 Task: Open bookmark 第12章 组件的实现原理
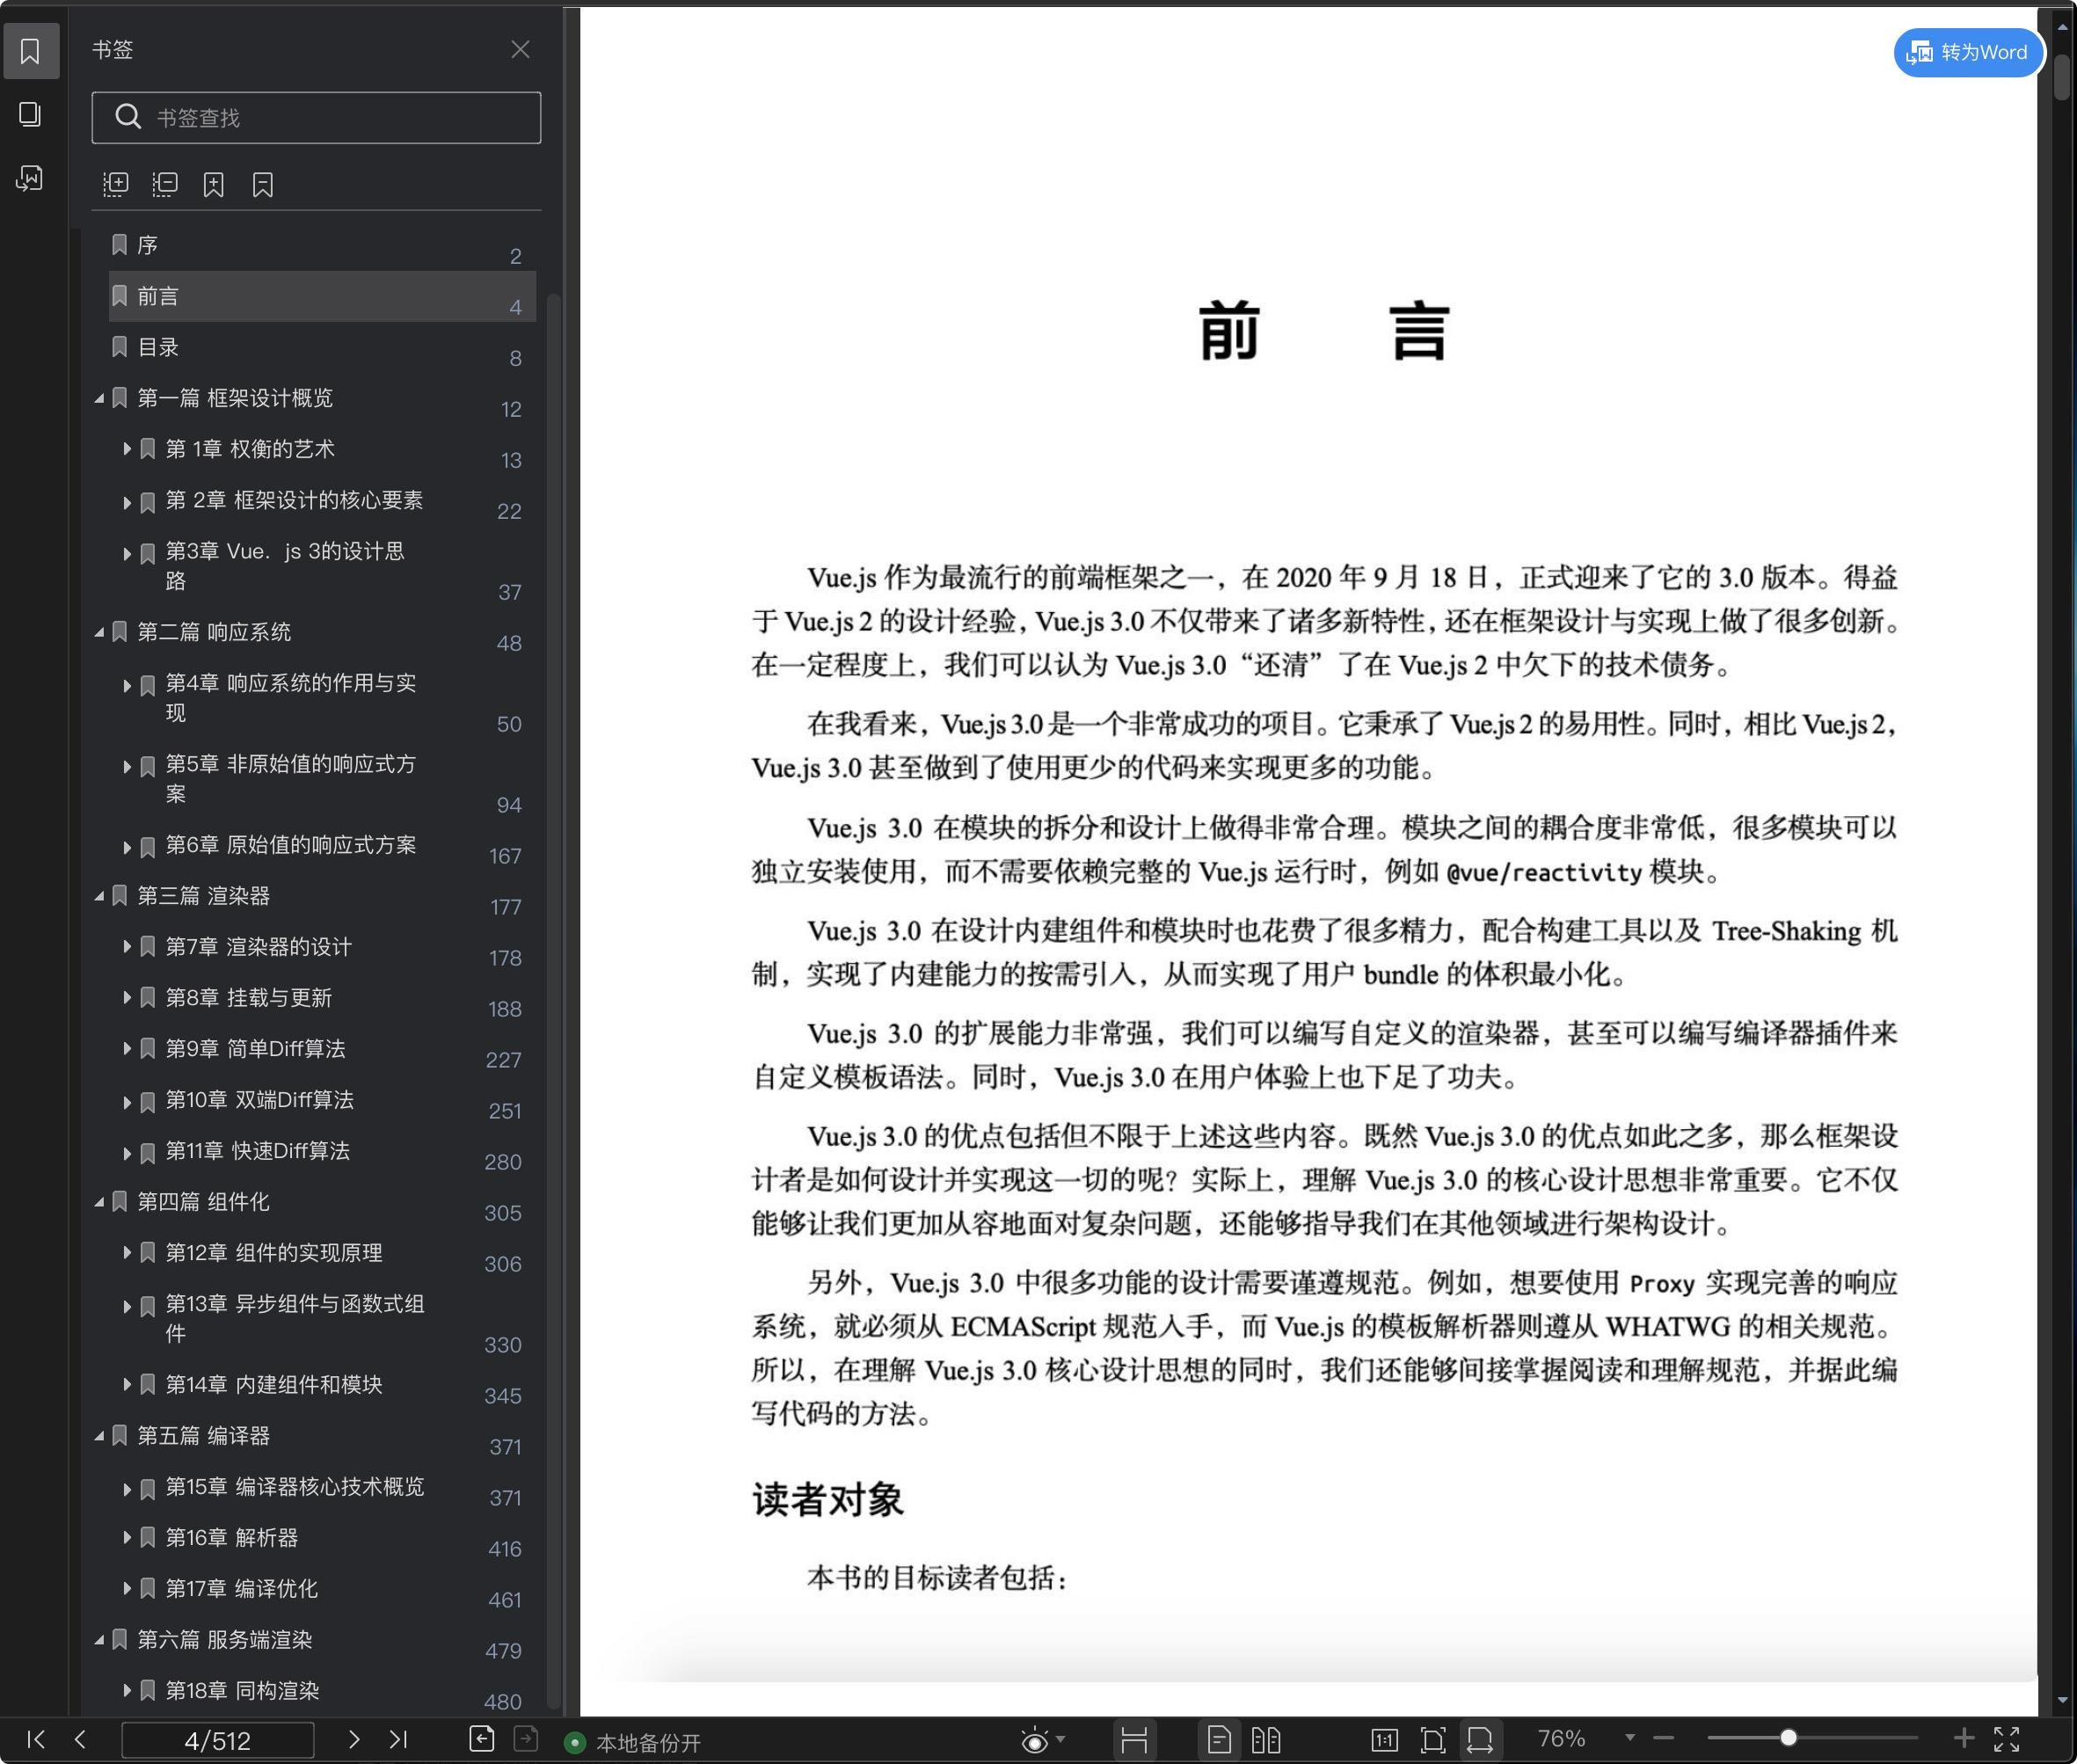[273, 1253]
